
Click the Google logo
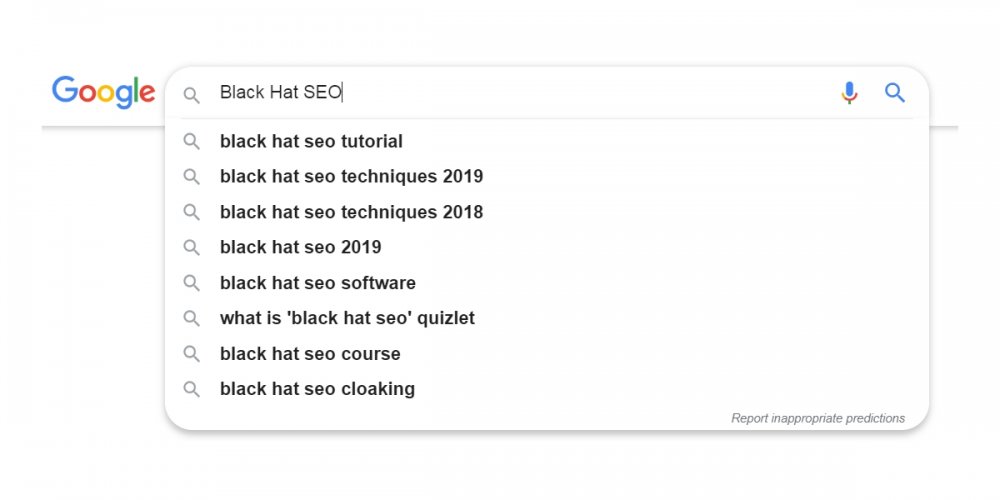[x=104, y=92]
